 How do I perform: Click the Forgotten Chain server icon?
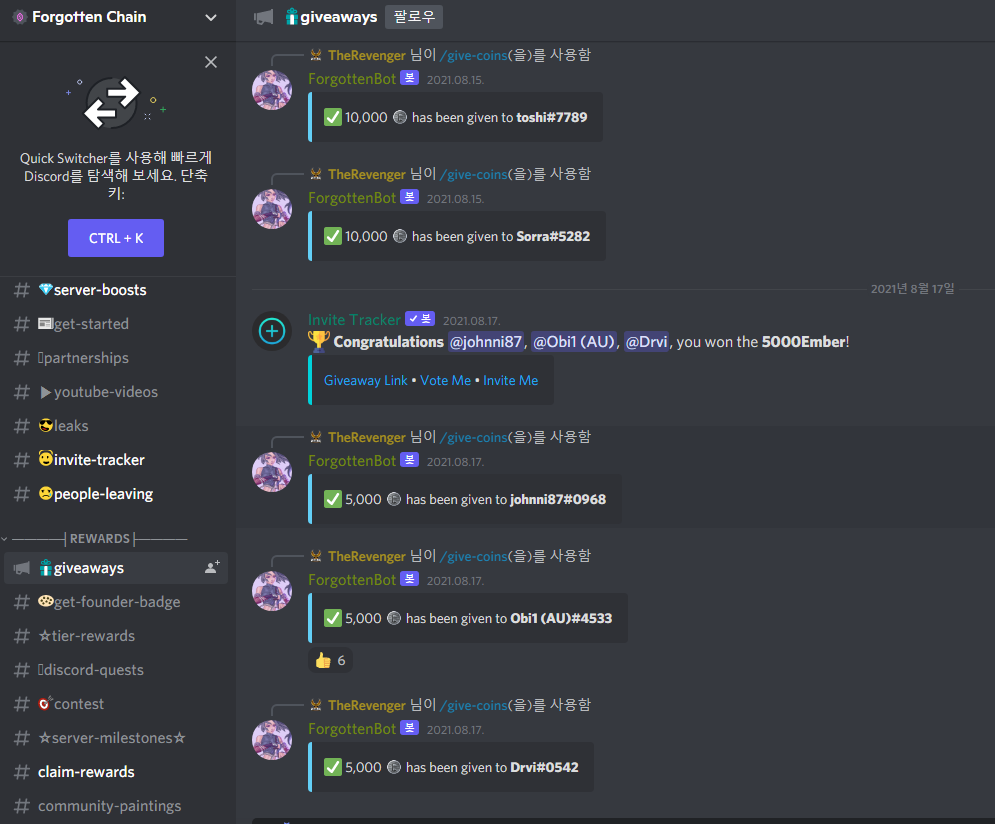tap(20, 17)
